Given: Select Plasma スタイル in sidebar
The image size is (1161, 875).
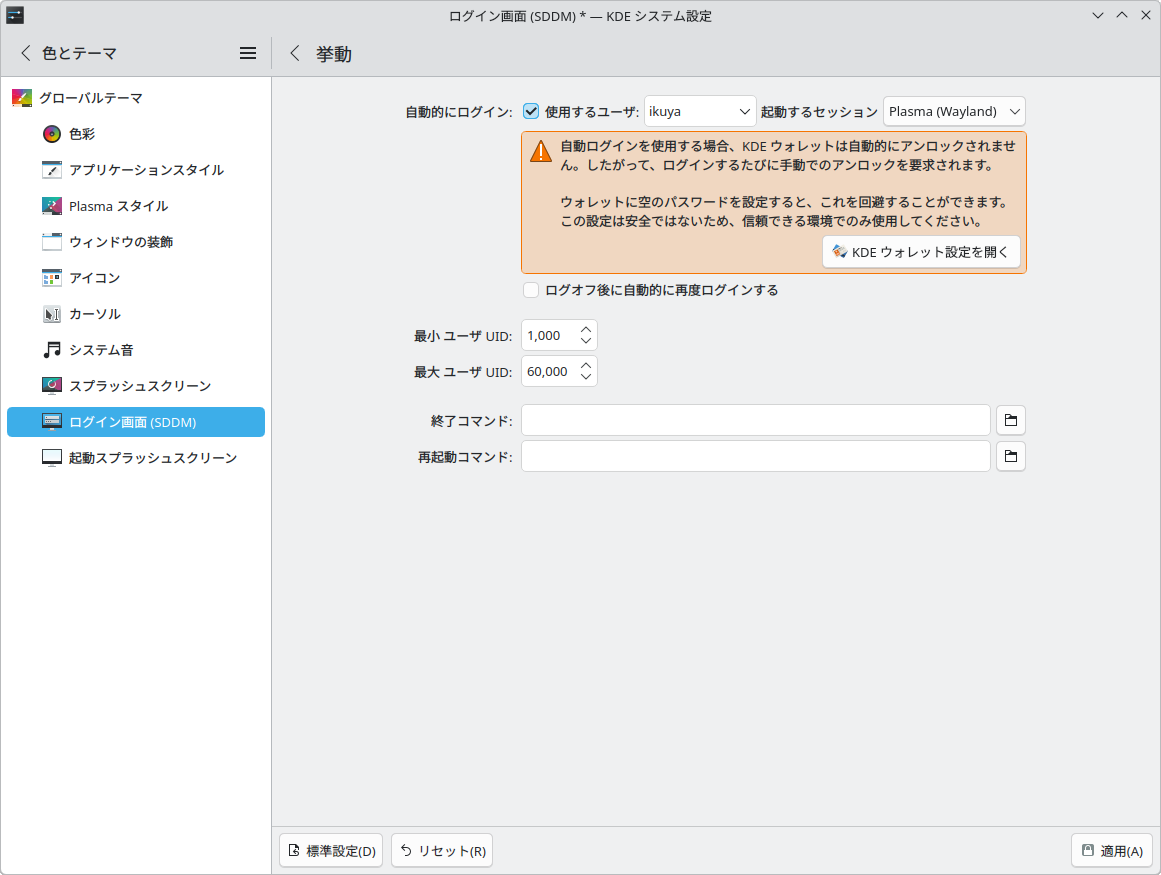Looking at the screenshot, I should coord(136,206).
